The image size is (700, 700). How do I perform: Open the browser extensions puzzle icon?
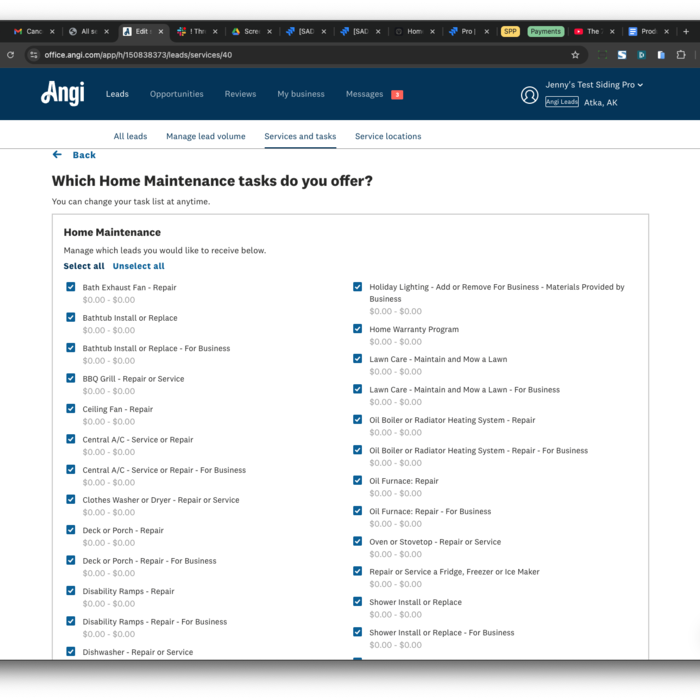pos(681,55)
